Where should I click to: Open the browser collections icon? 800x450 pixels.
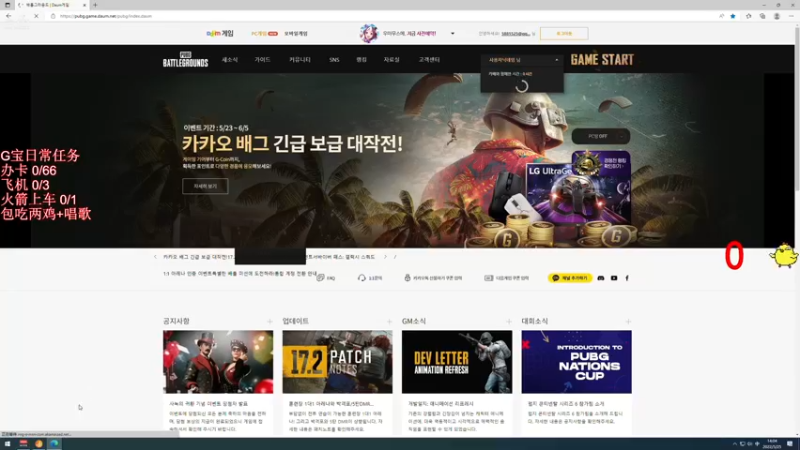click(x=762, y=16)
